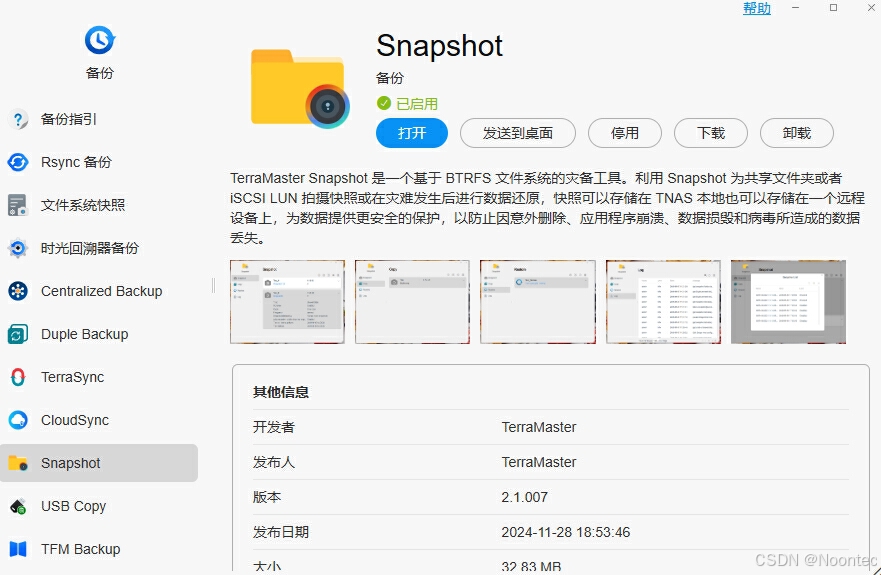Click the 发布人 row label
881x575 pixels.
tap(274, 462)
